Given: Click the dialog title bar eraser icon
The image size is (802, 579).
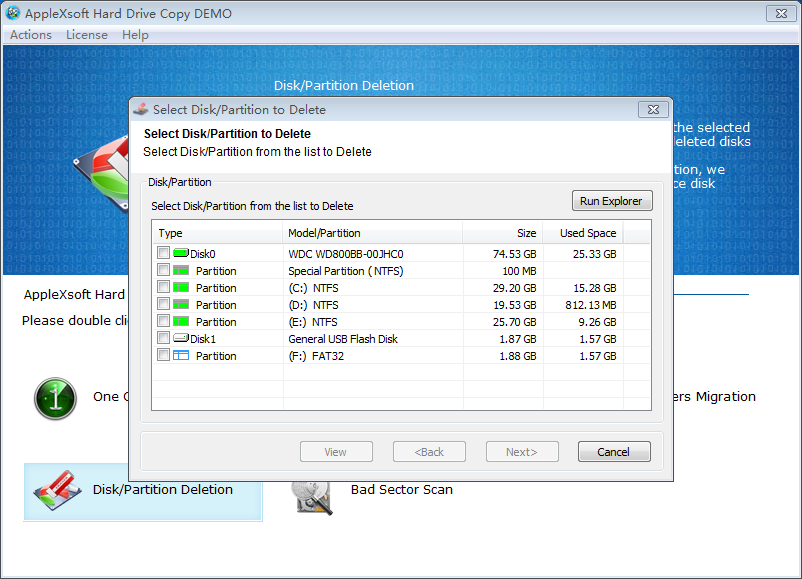Looking at the screenshot, I should point(141,109).
